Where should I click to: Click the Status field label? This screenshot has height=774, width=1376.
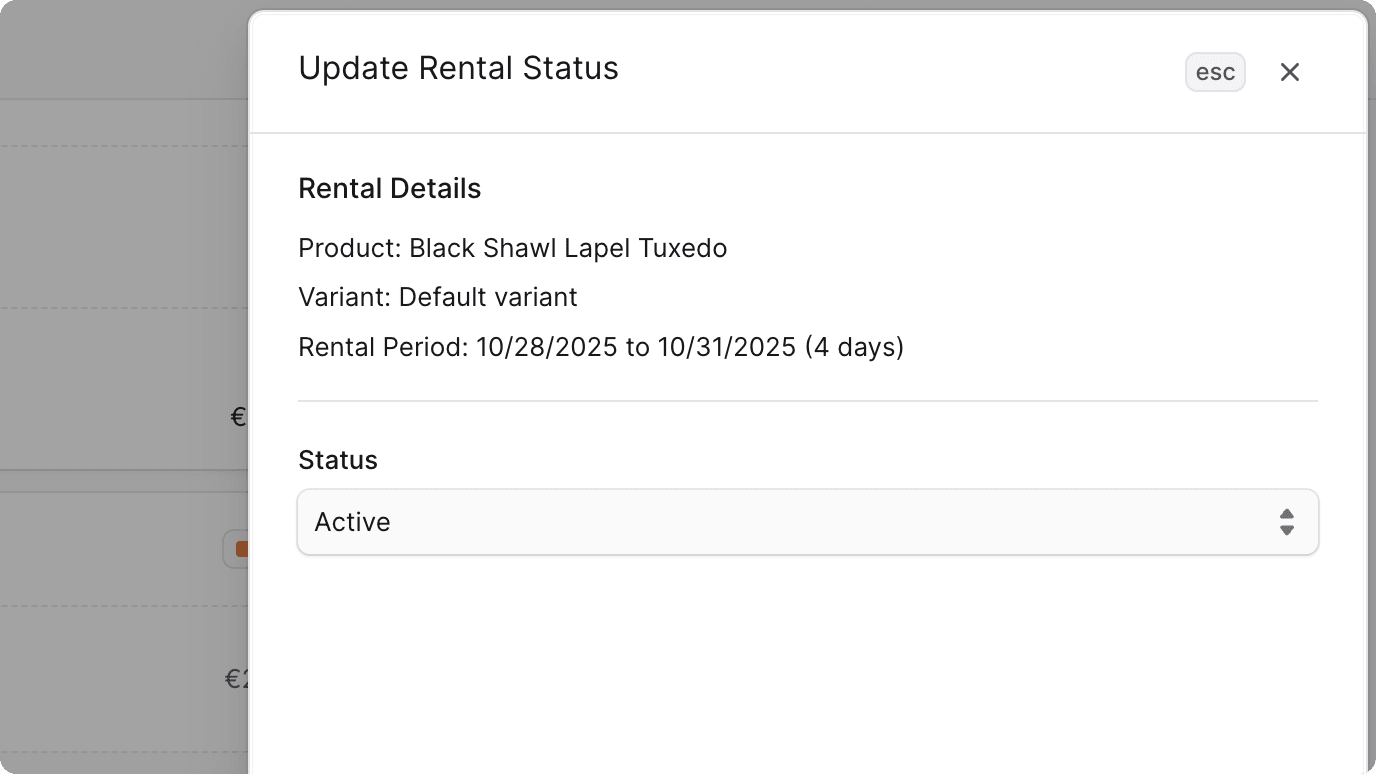(x=337, y=459)
